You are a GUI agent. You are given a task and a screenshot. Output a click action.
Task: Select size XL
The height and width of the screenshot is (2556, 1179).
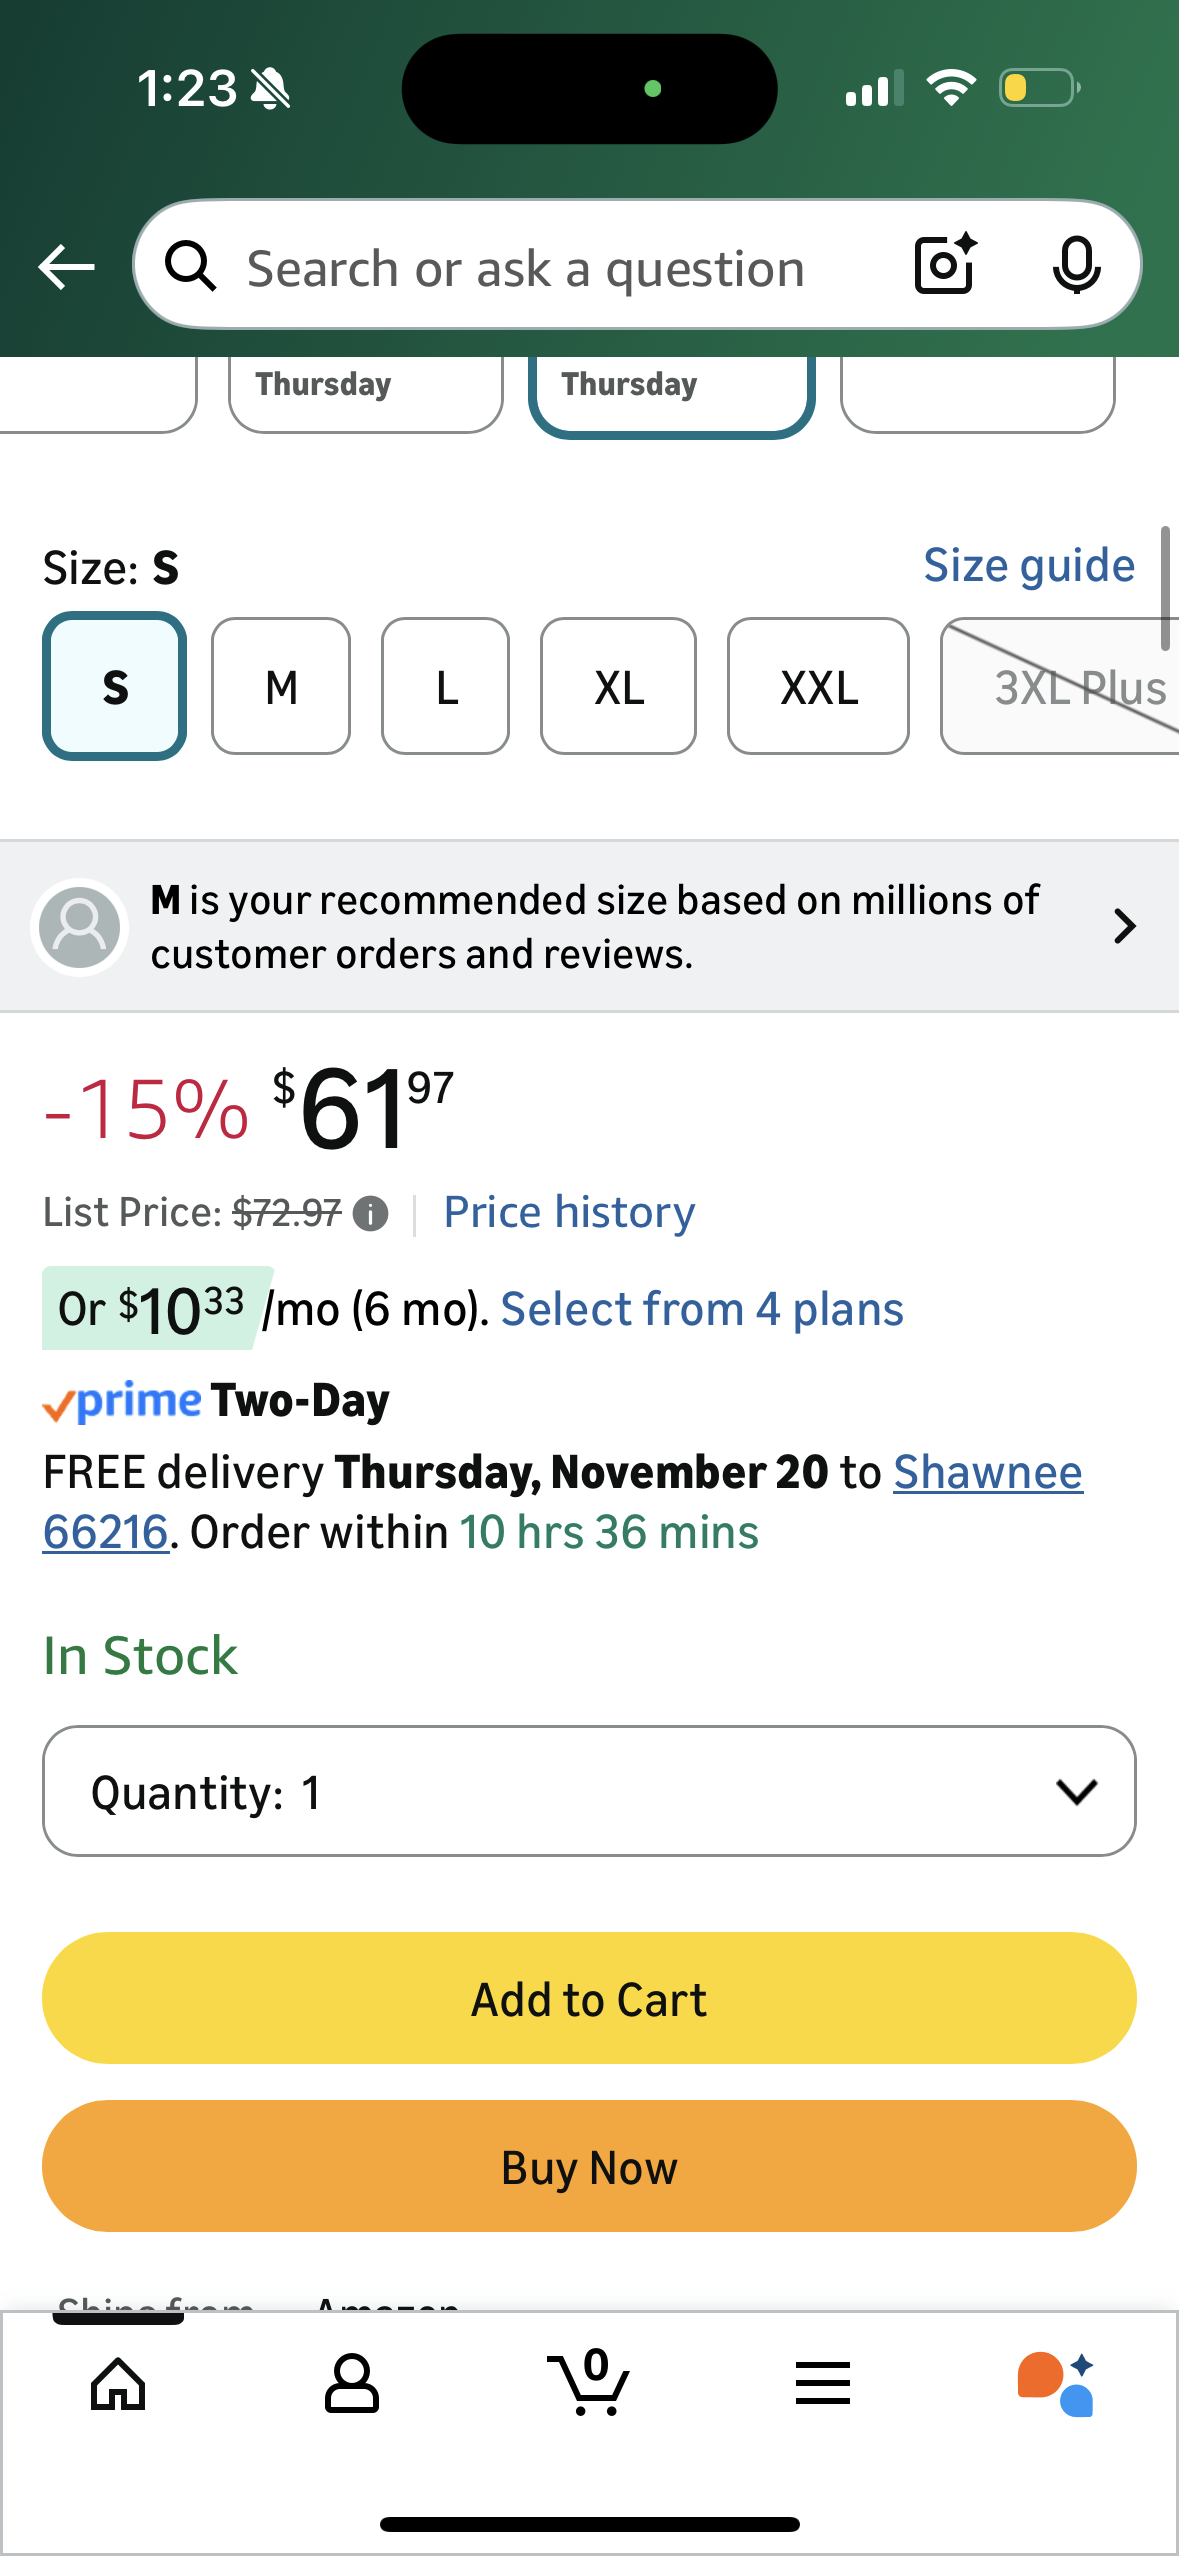618,687
